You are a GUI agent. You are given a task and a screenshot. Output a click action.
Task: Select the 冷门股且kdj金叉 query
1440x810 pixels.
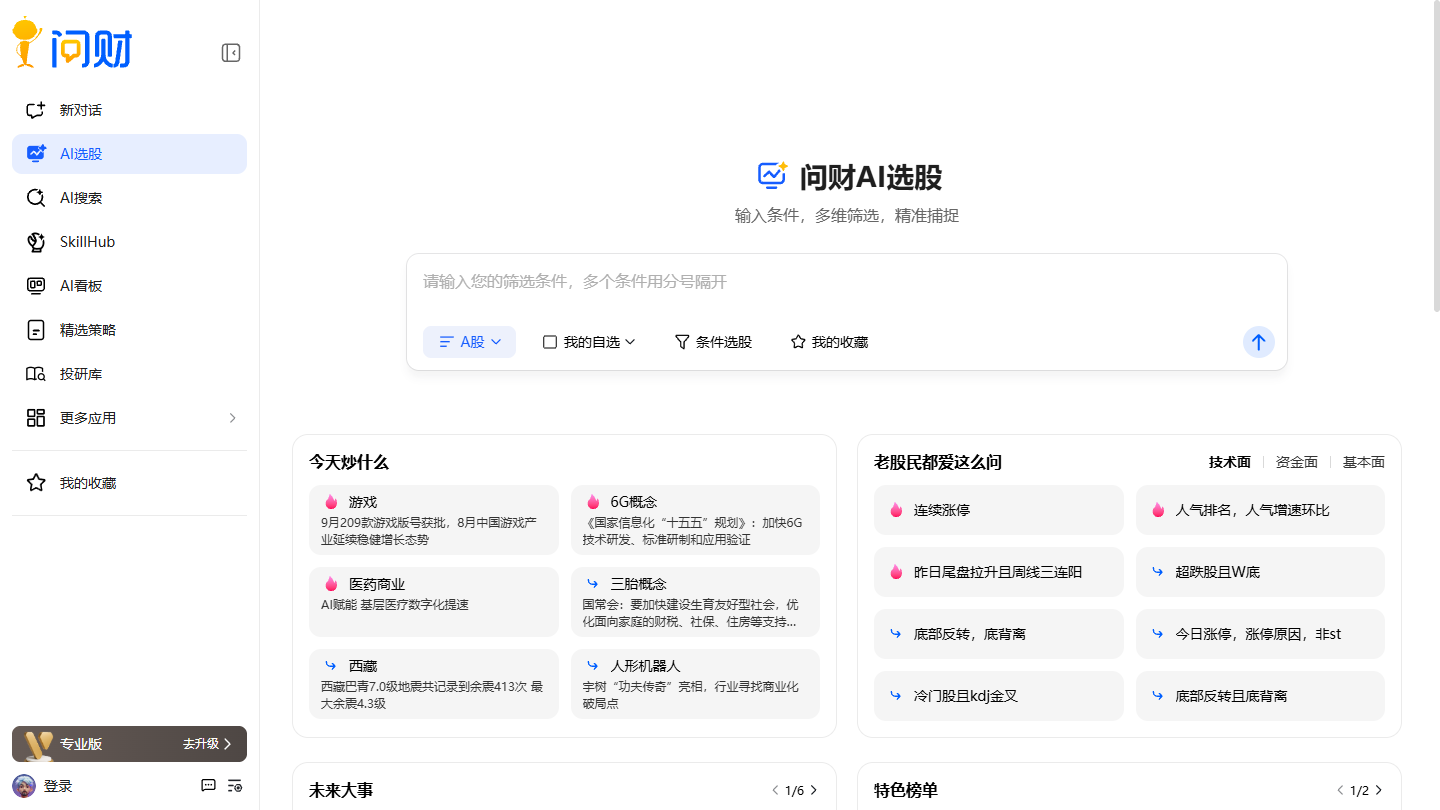[999, 696]
